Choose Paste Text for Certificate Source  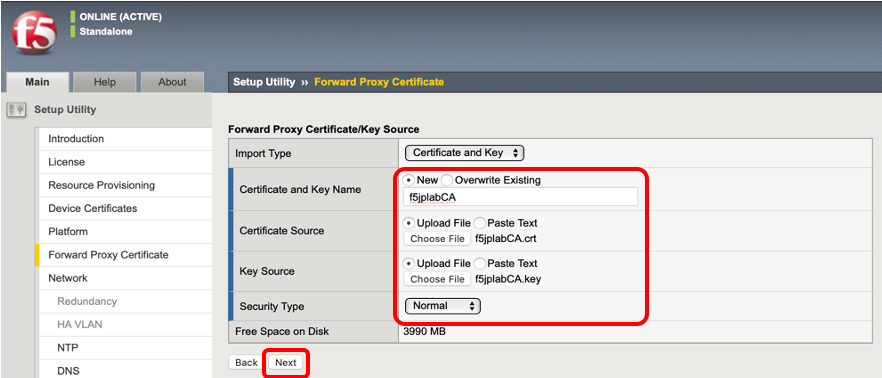click(480, 223)
